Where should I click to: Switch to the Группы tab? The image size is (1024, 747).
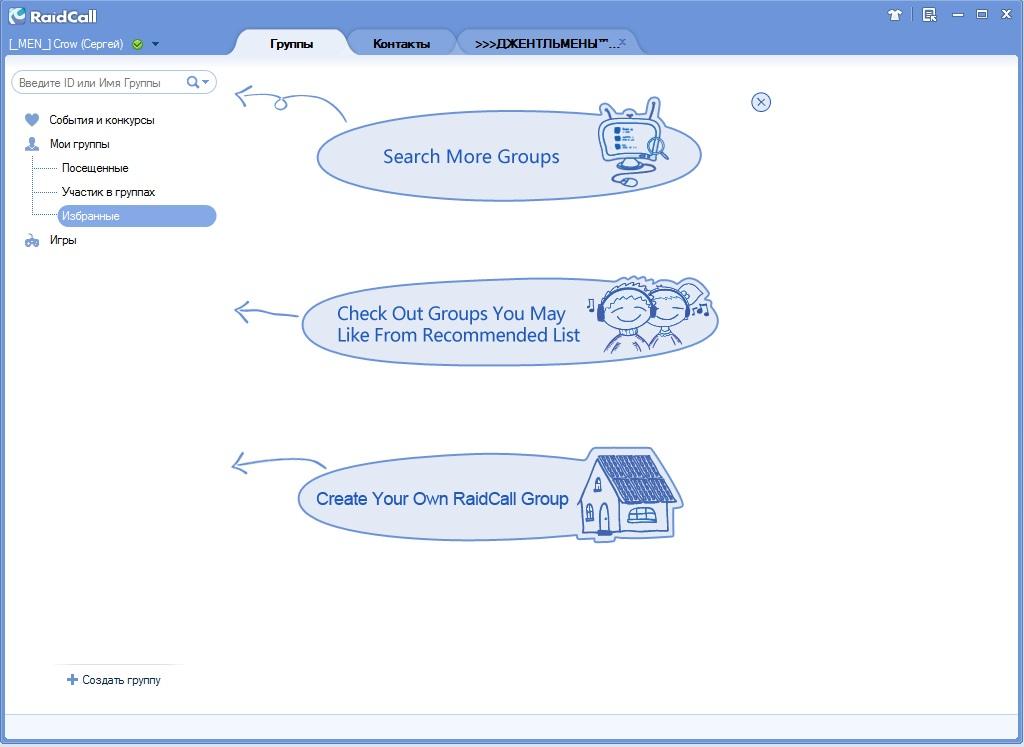291,44
